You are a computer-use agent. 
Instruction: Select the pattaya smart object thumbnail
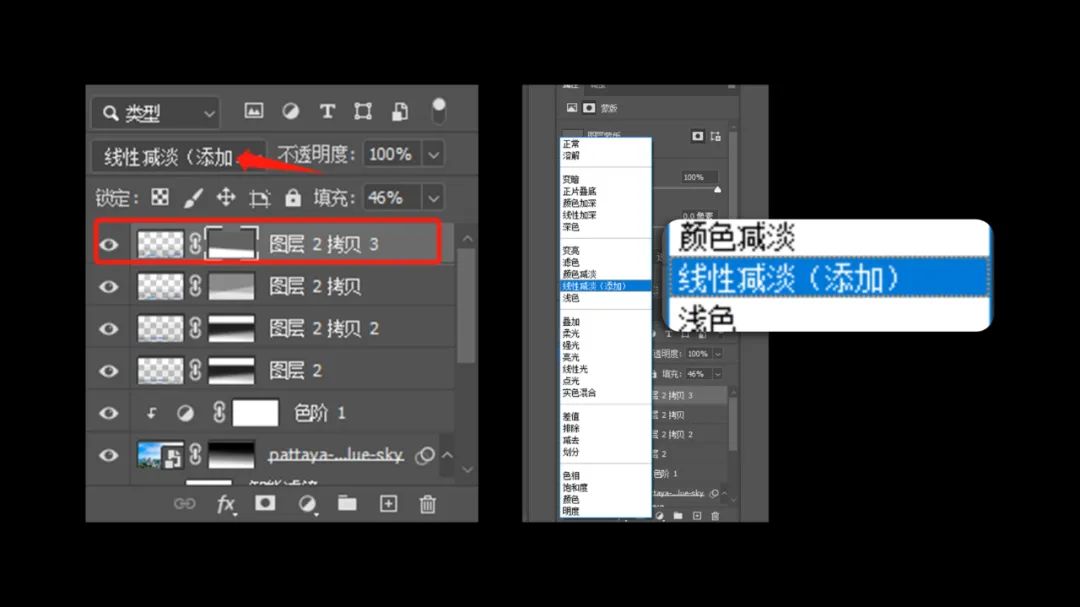pyautogui.click(x=160, y=455)
